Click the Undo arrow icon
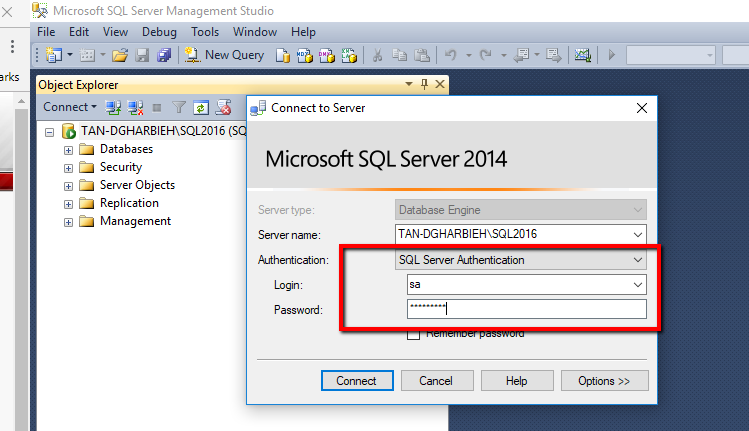Image resolution: width=749 pixels, height=431 pixels. [450, 55]
